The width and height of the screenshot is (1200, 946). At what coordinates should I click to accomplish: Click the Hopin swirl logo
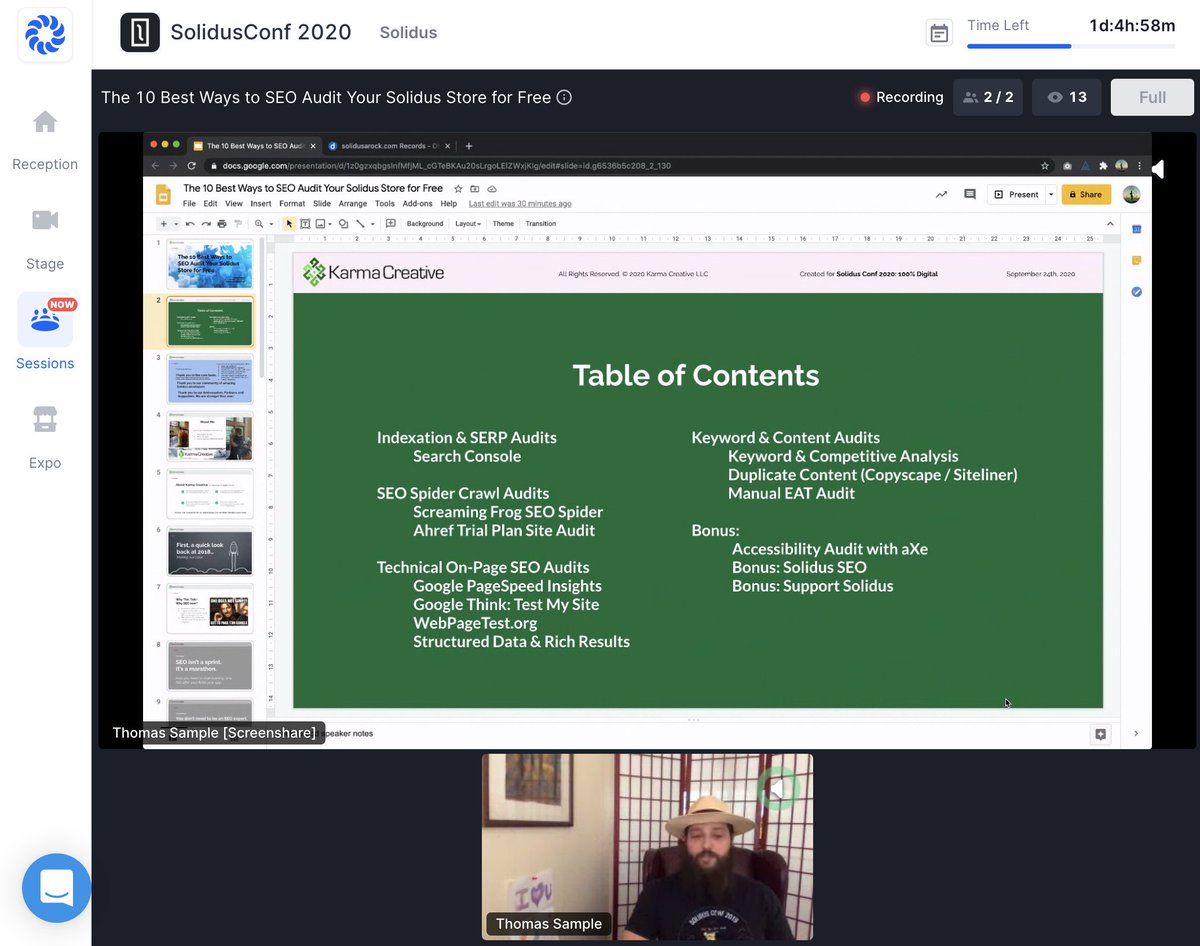[x=45, y=35]
